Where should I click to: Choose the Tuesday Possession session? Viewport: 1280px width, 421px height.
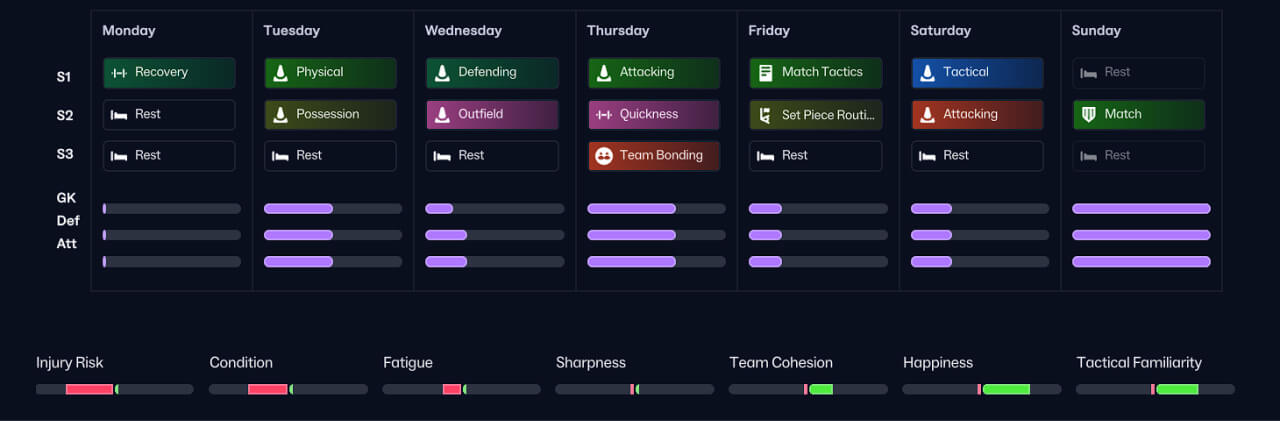(330, 115)
